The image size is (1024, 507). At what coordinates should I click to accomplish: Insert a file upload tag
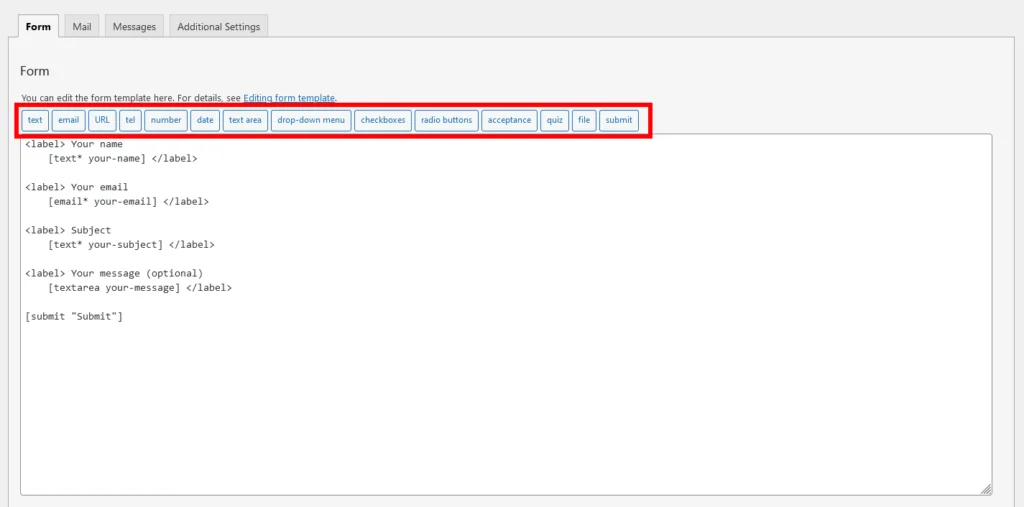584,120
